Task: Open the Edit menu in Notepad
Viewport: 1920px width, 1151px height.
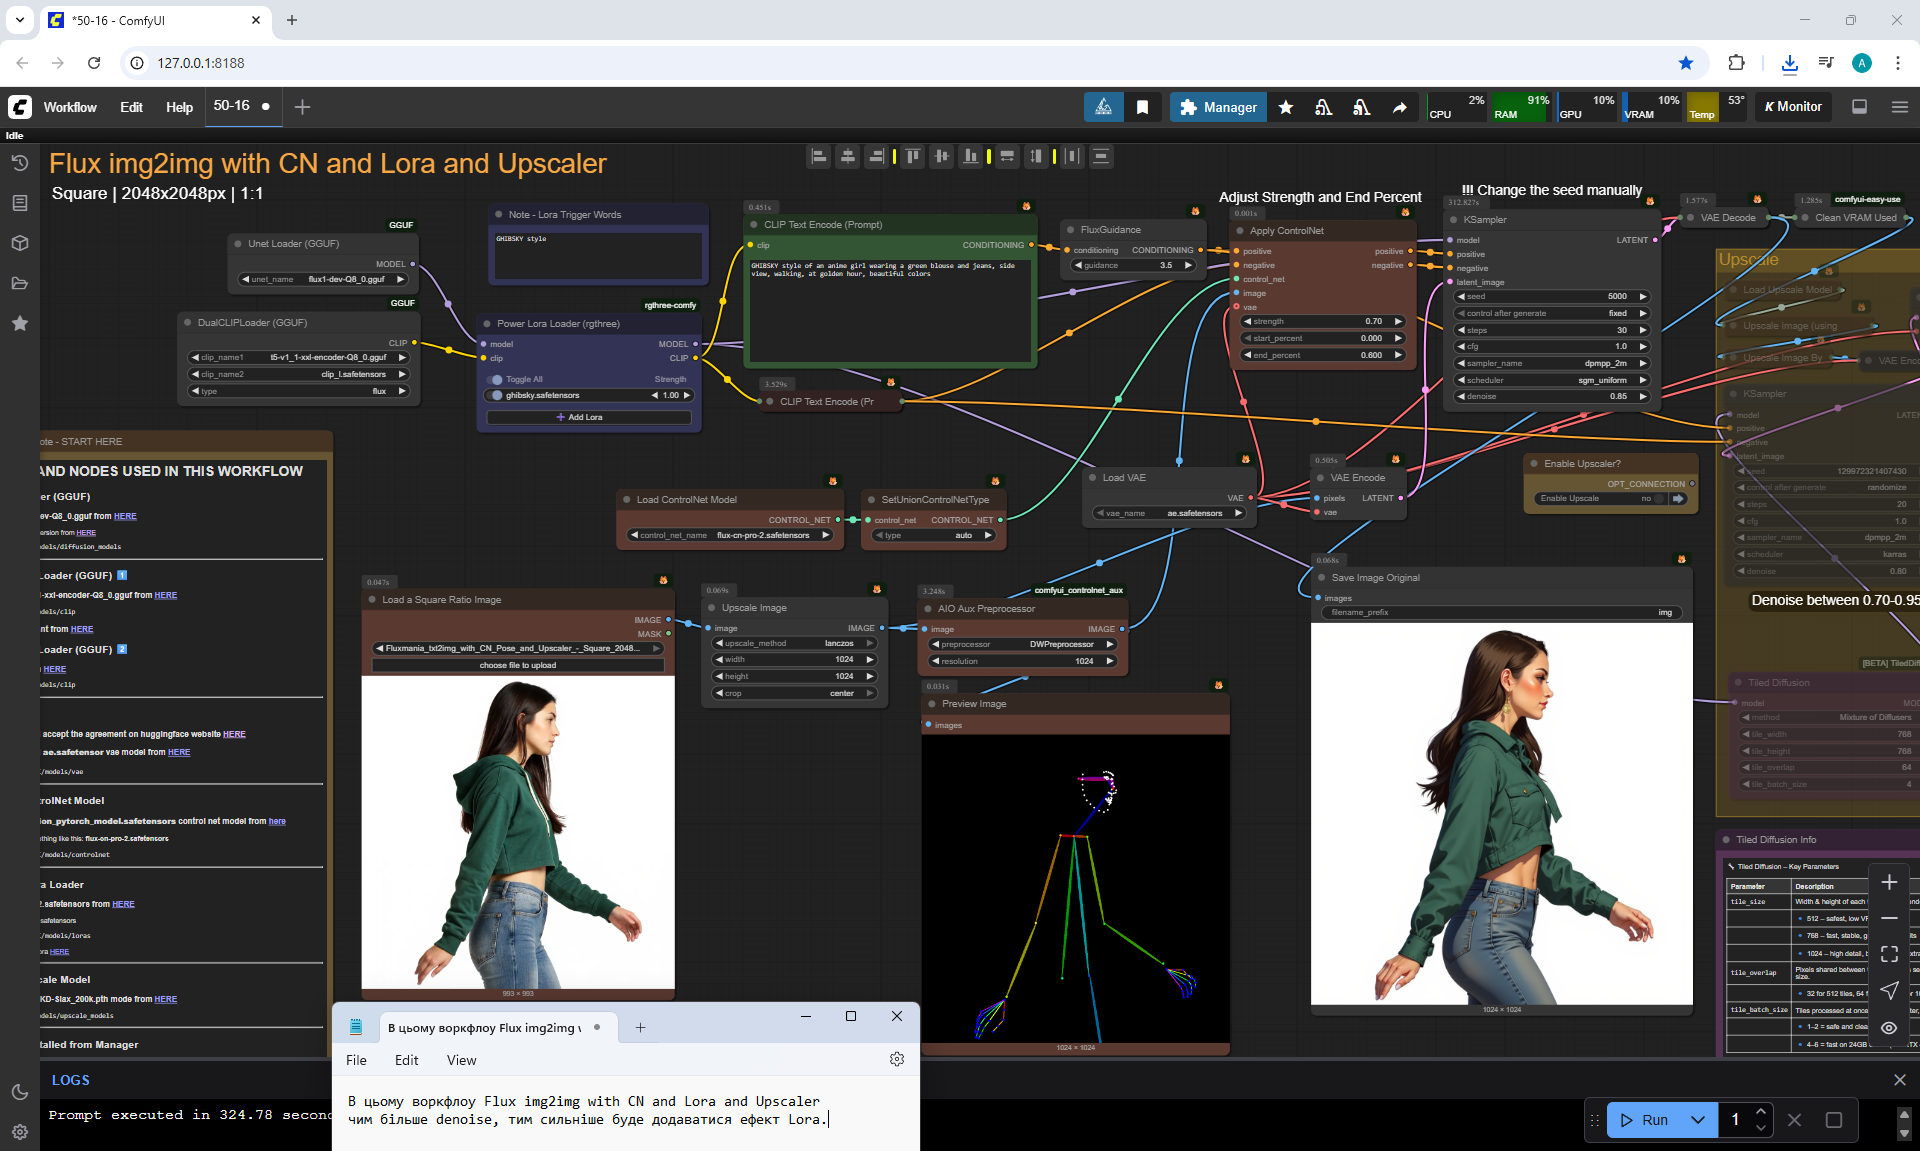Action: [x=406, y=1060]
